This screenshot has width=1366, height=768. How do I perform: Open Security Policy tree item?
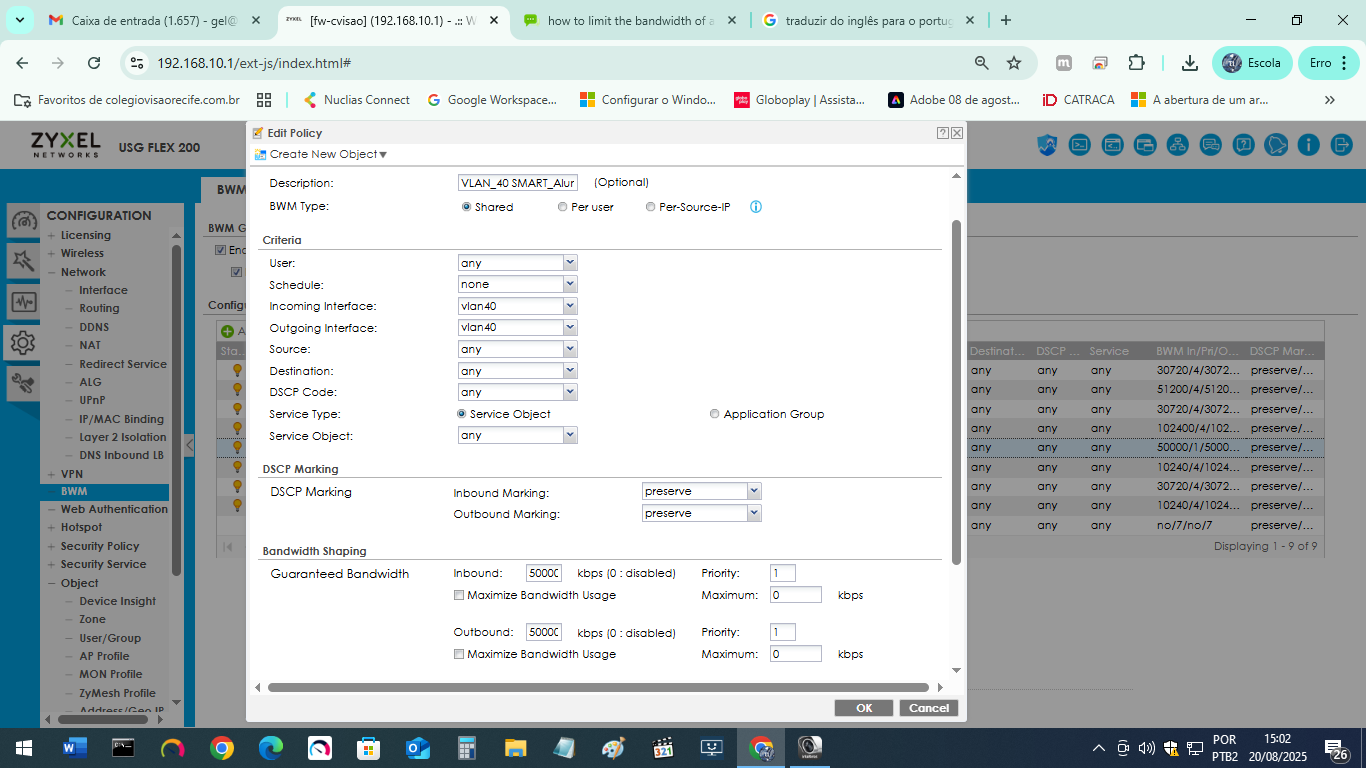[99, 546]
